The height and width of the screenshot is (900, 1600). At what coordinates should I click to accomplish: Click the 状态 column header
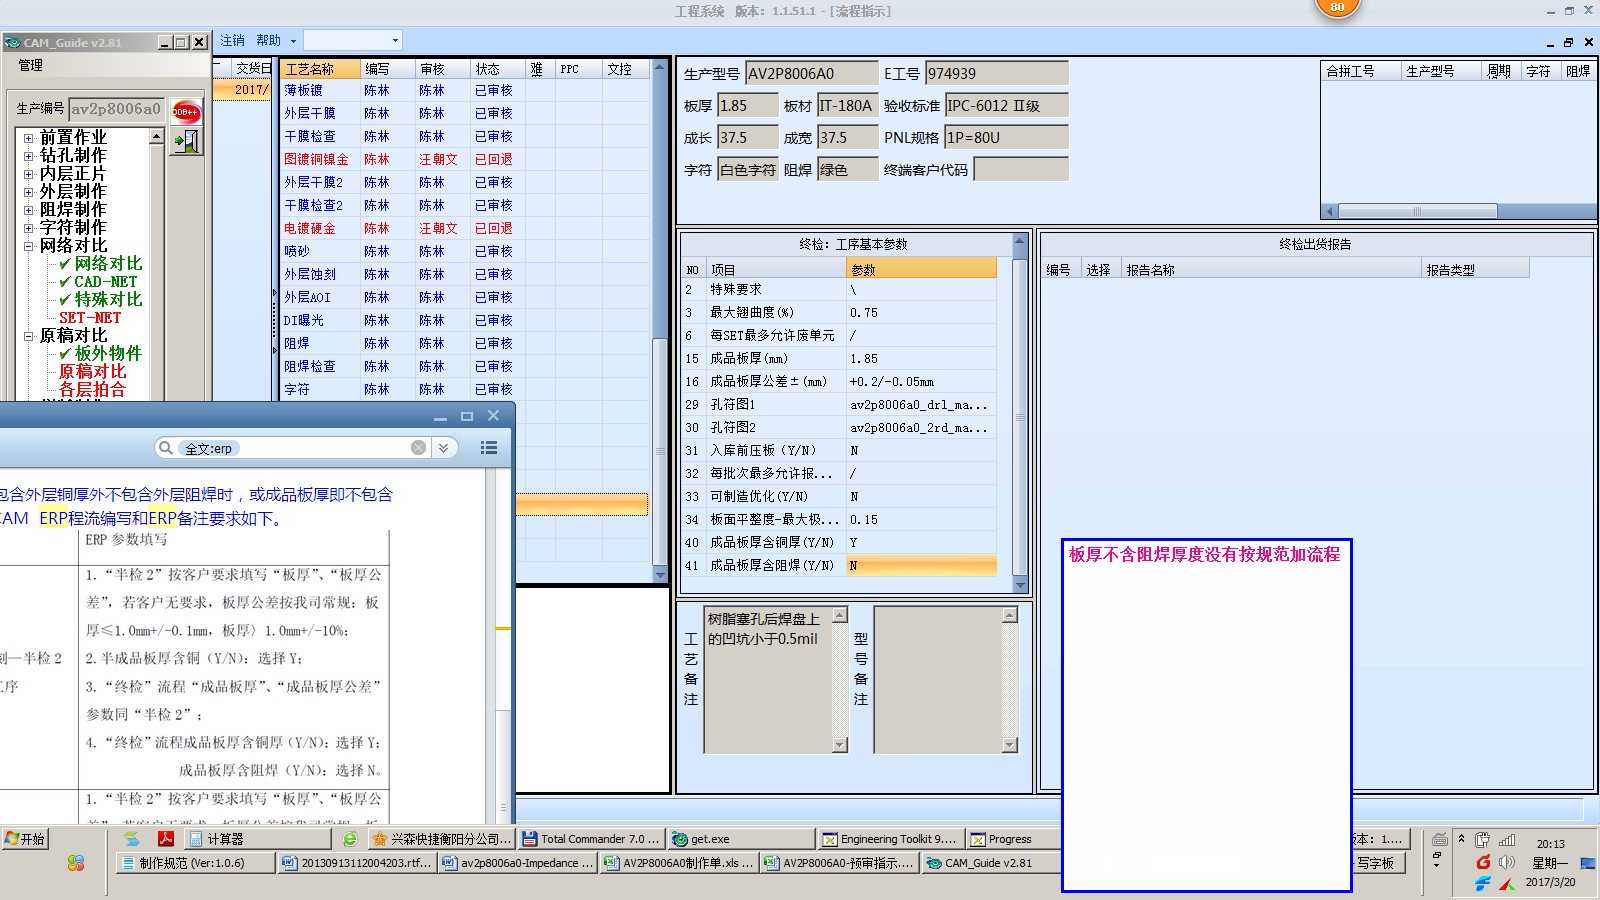pos(498,69)
